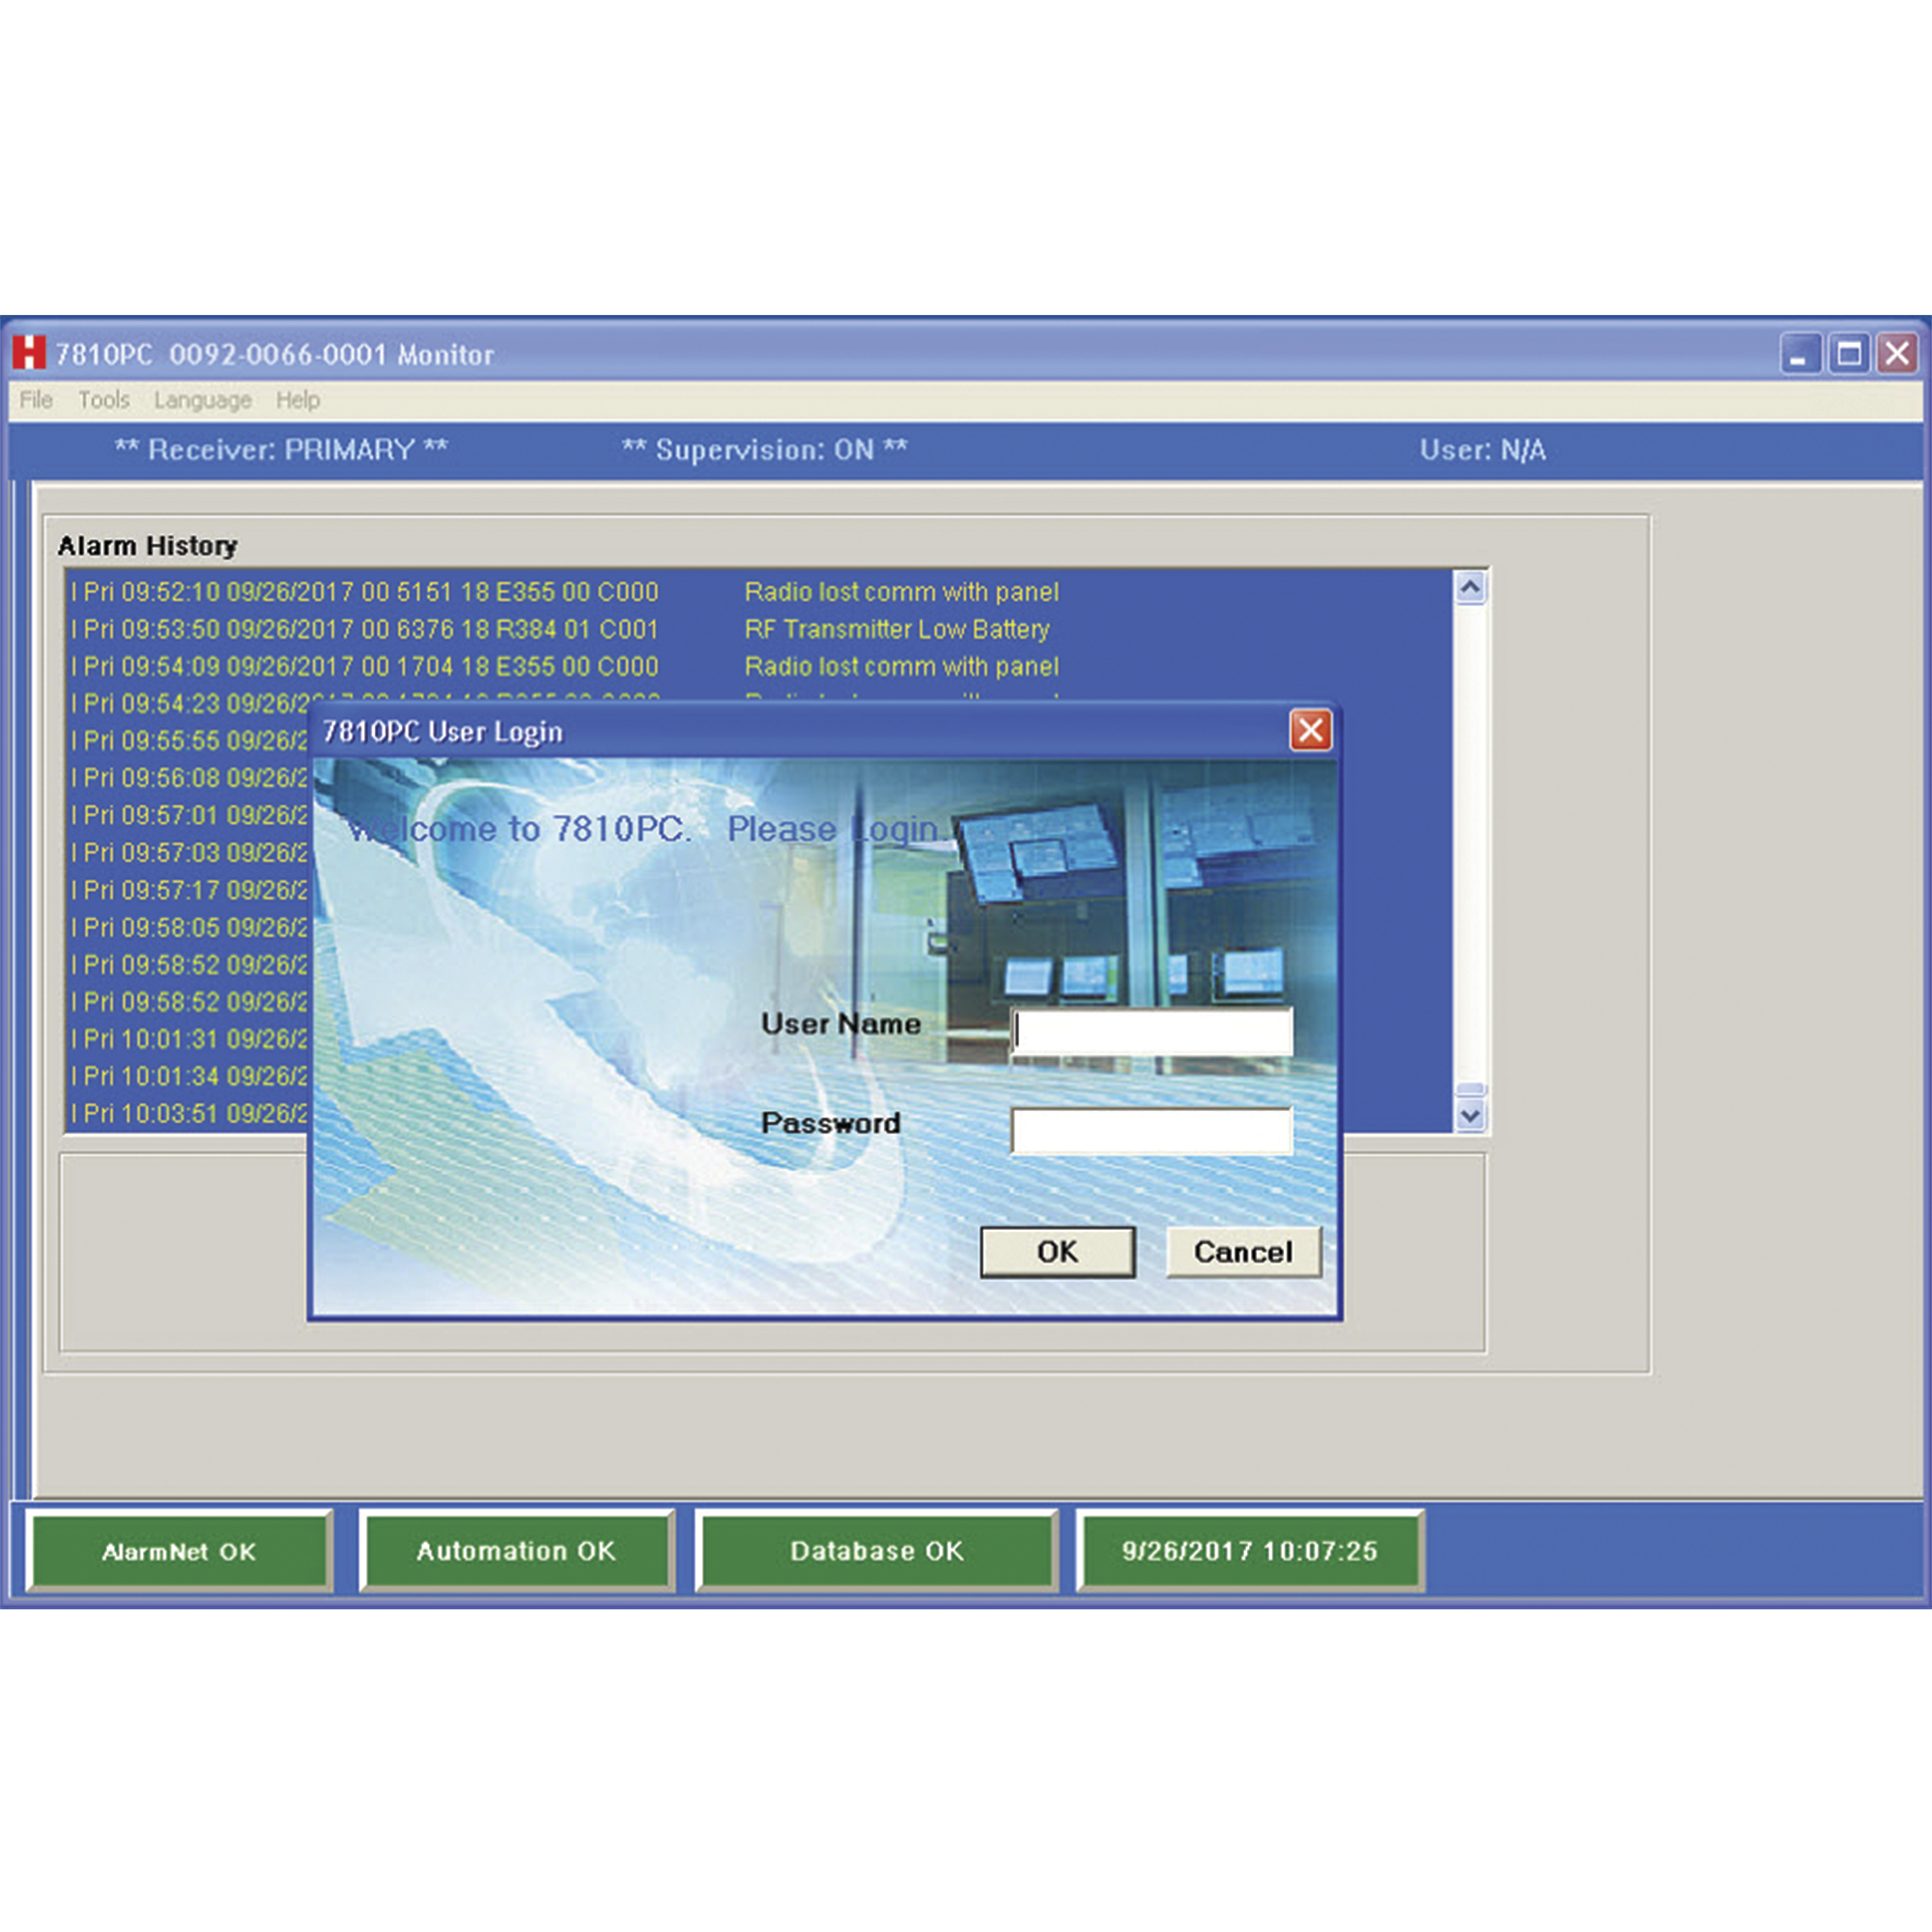Click the date and time status display
This screenshot has height=1932, width=1932.
click(x=1249, y=1551)
